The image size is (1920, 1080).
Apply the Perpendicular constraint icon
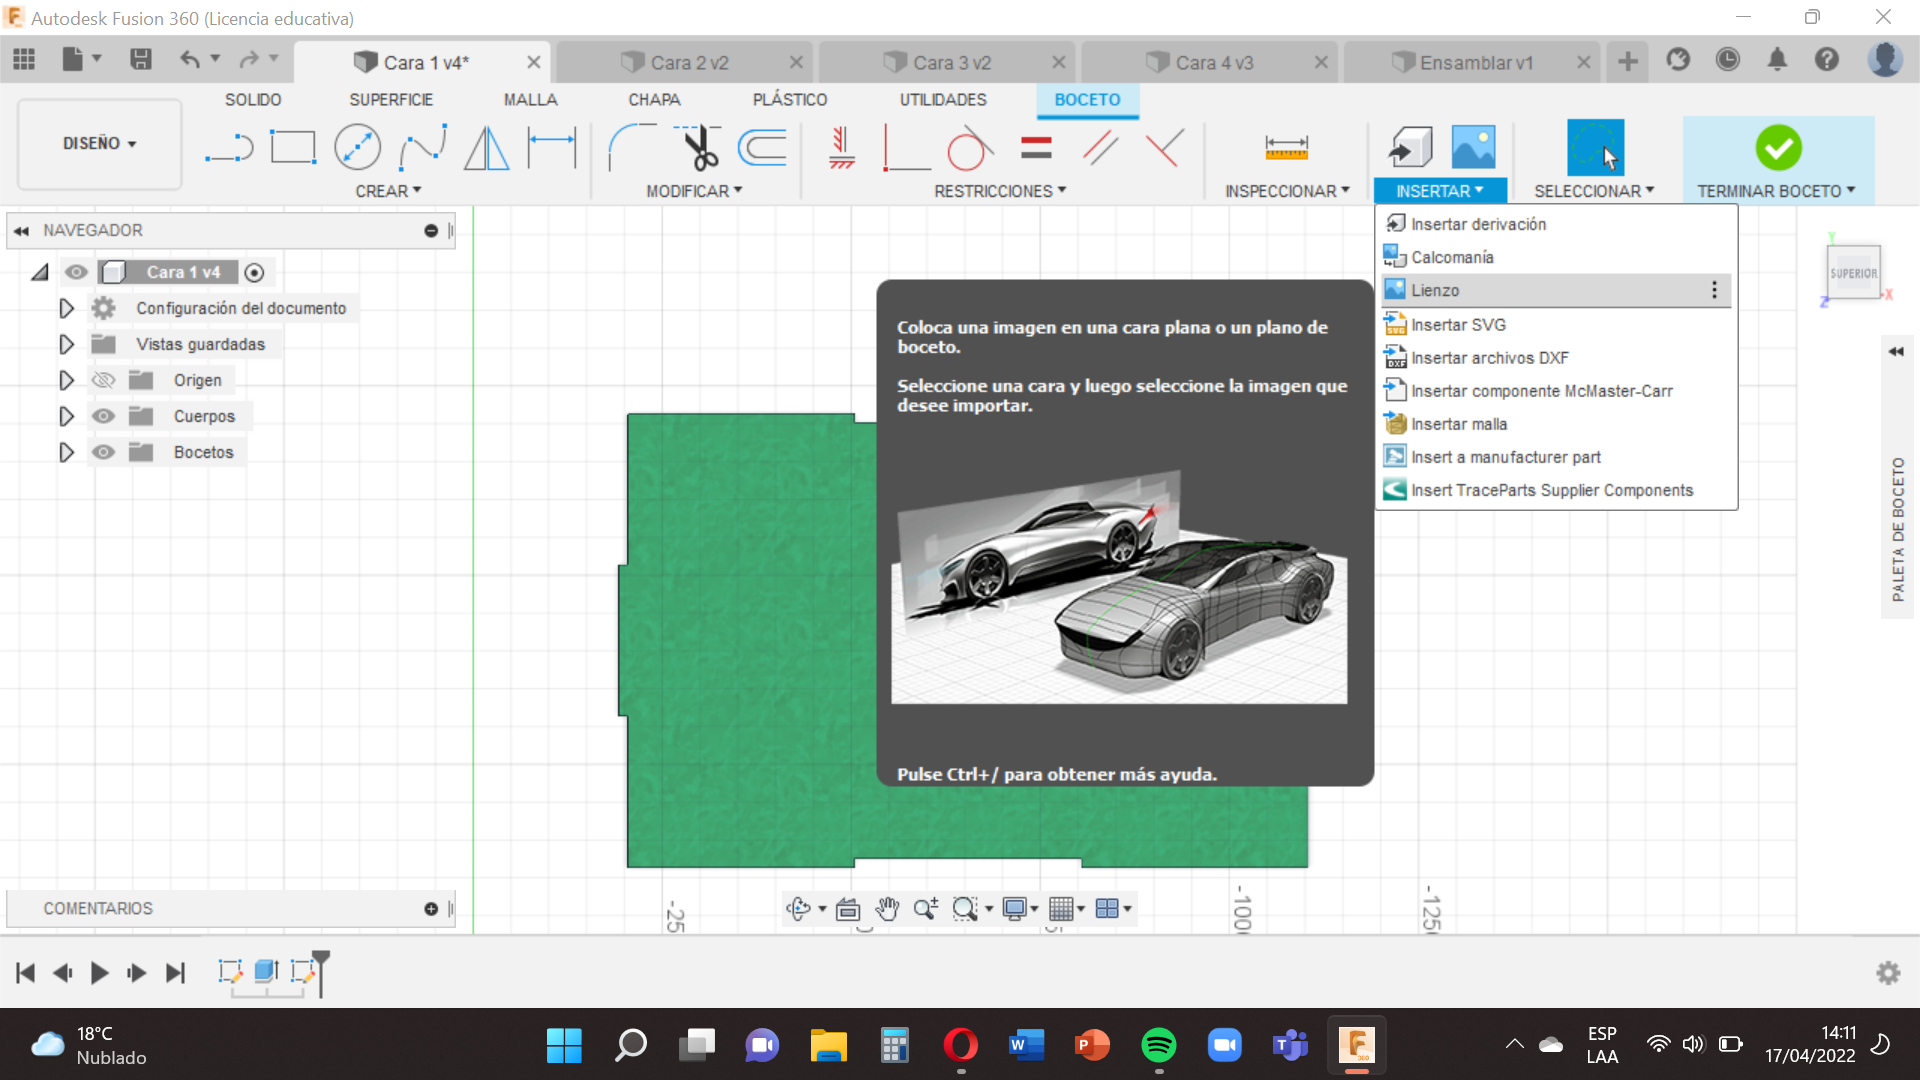pyautogui.click(x=906, y=148)
